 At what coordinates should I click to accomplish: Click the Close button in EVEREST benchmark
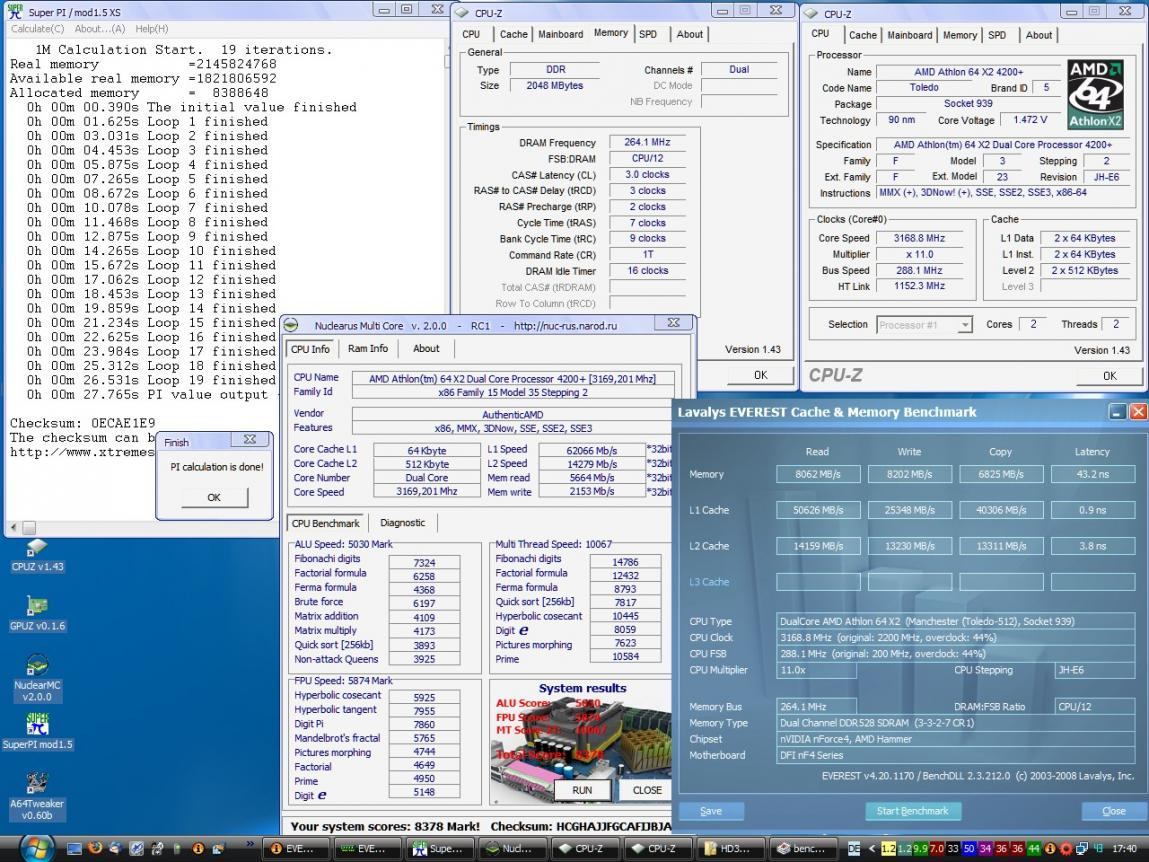pos(1114,811)
